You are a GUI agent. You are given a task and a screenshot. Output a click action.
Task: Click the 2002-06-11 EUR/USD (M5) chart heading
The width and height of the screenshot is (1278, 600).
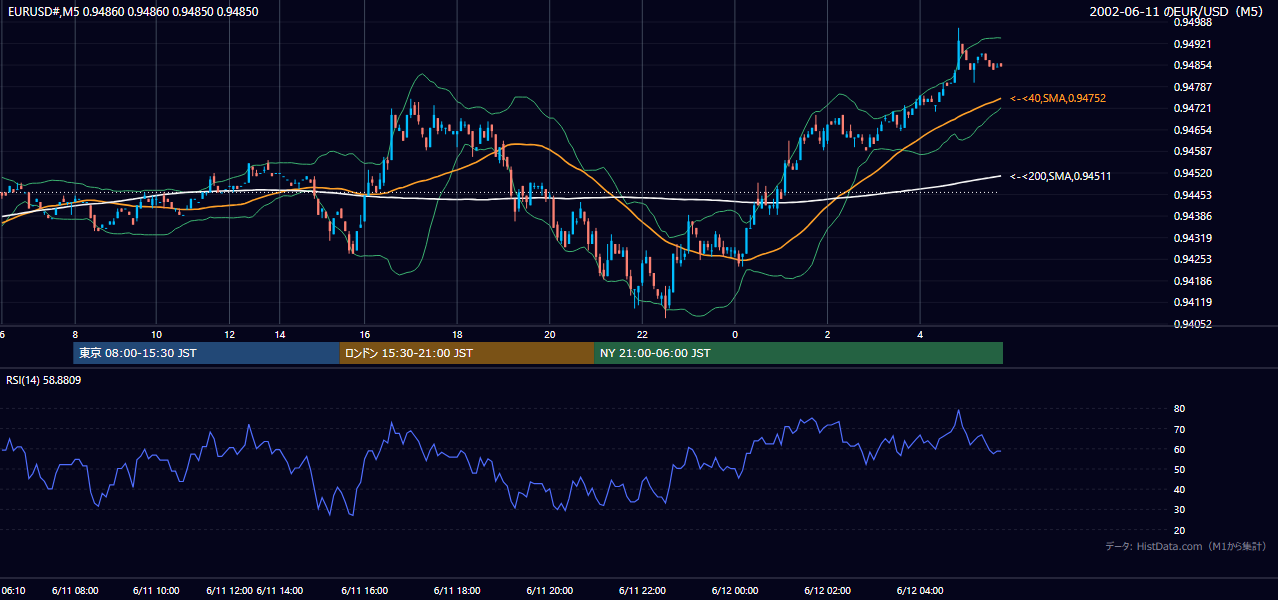click(1177, 12)
